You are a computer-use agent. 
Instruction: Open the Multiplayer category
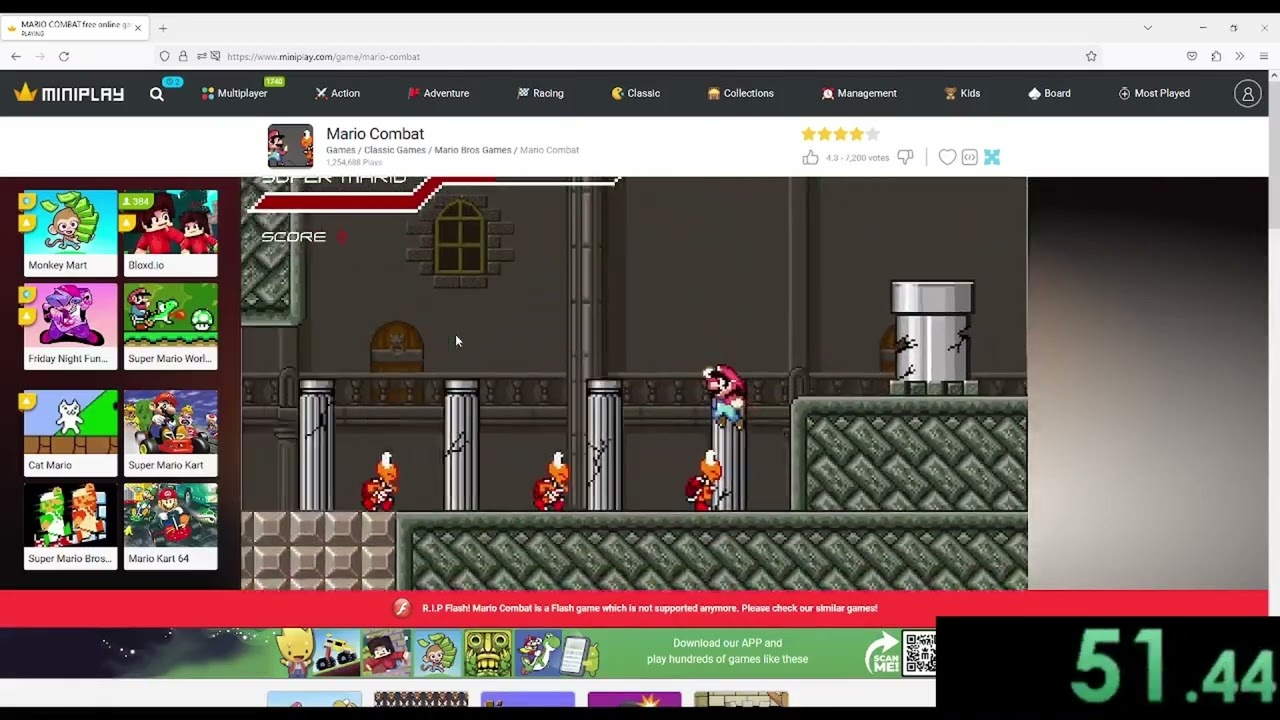(234, 93)
